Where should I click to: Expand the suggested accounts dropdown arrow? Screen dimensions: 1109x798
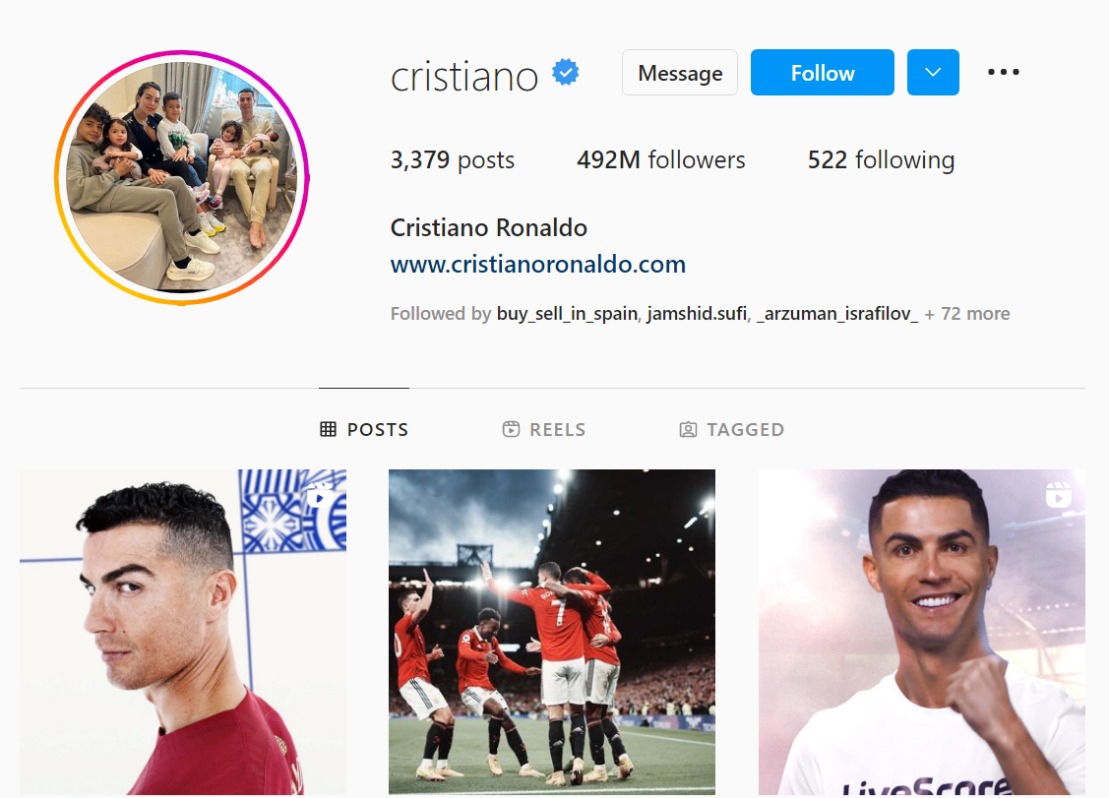pyautogui.click(x=933, y=72)
